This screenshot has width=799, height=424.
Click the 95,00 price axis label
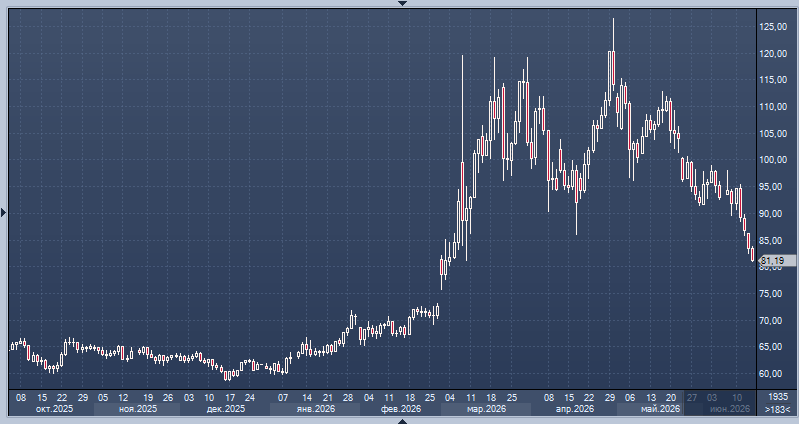771,187
